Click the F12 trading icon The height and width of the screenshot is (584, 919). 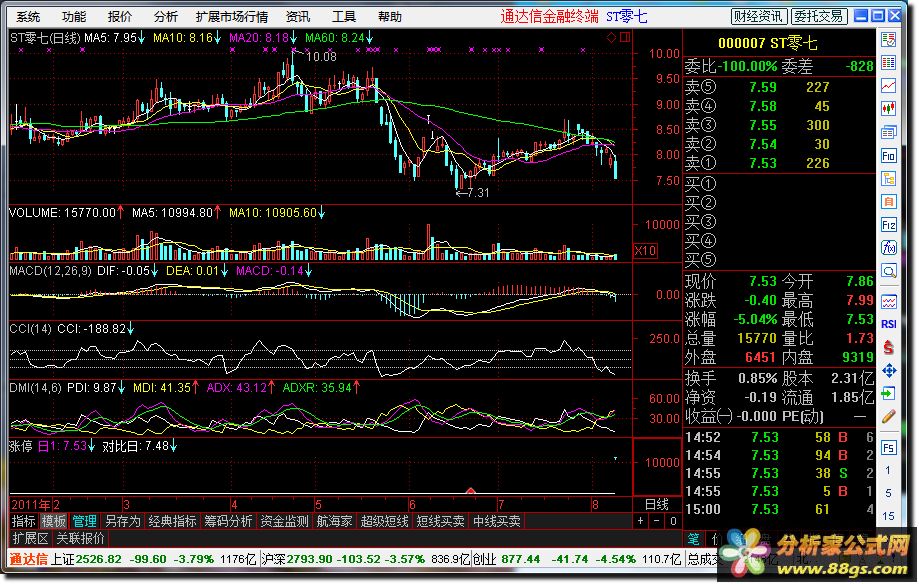pos(889,225)
